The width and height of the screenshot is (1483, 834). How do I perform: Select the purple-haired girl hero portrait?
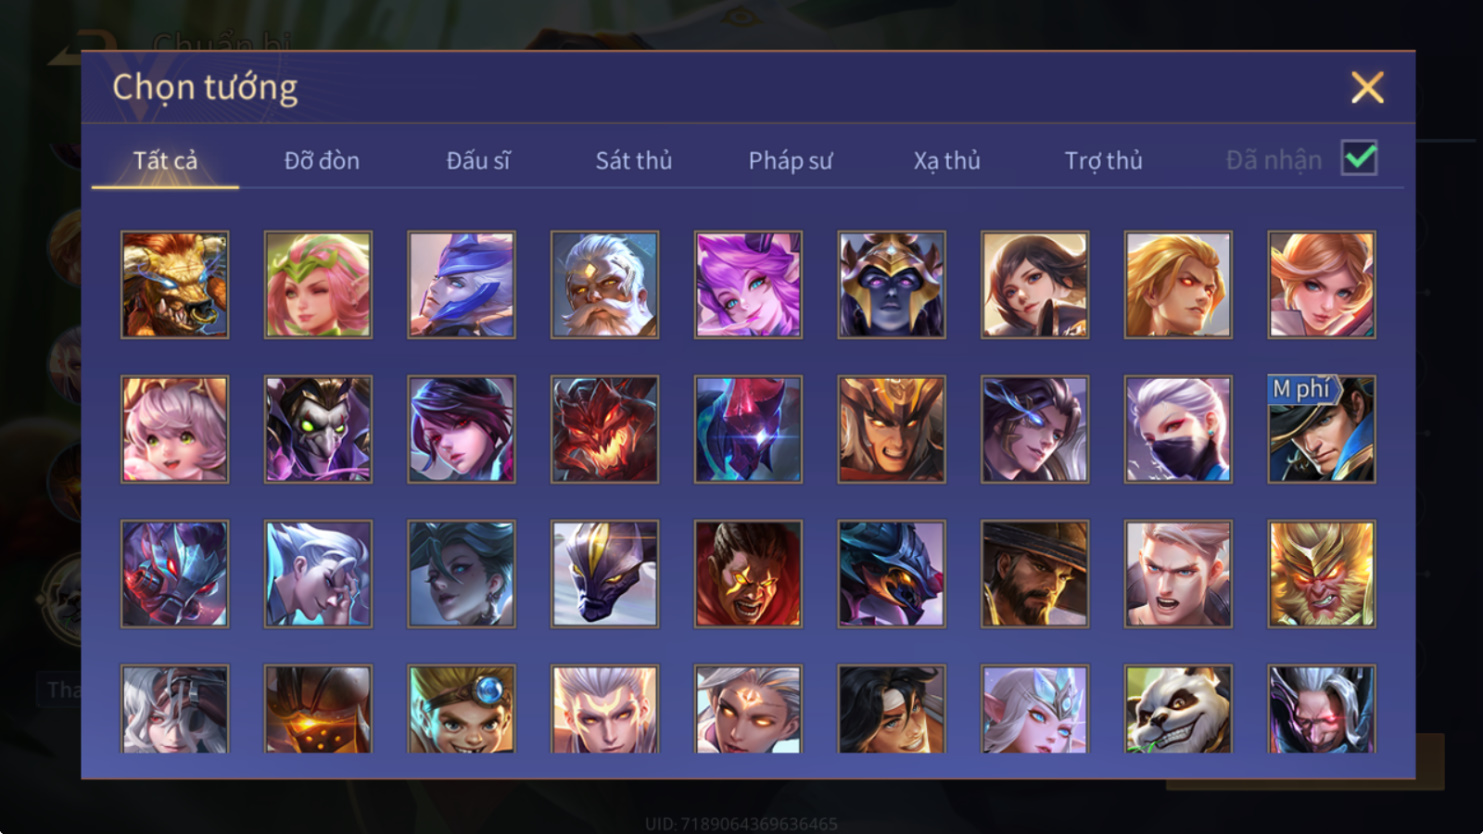tap(748, 285)
